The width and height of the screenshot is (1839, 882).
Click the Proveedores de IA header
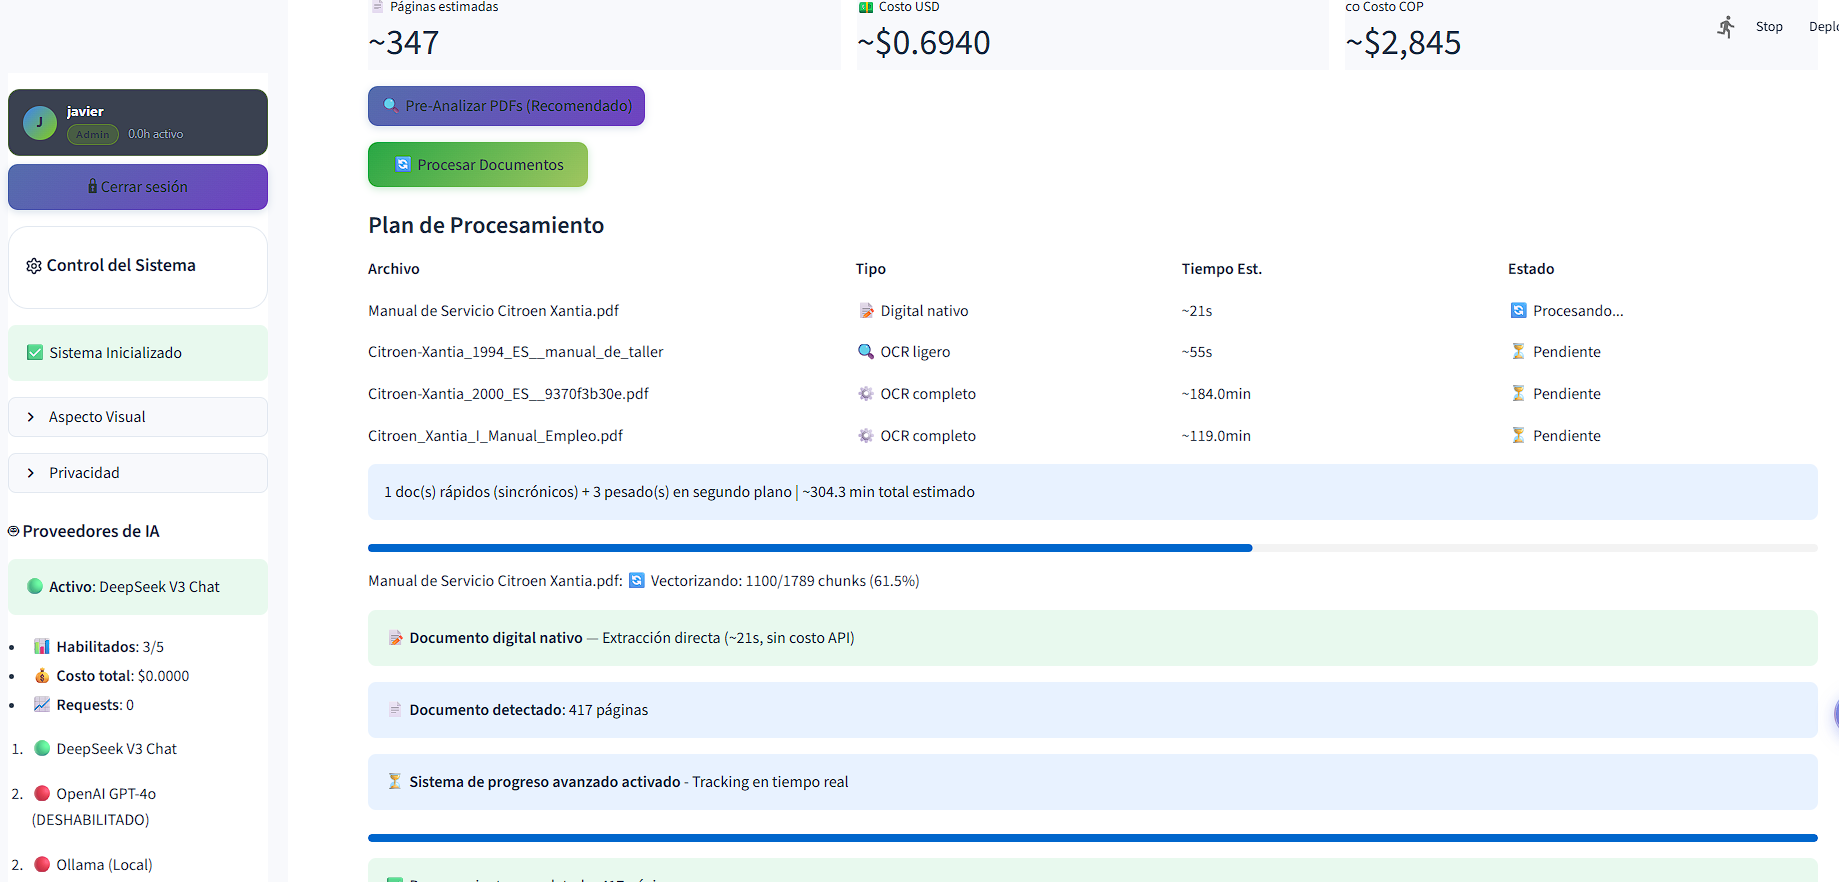coord(90,531)
